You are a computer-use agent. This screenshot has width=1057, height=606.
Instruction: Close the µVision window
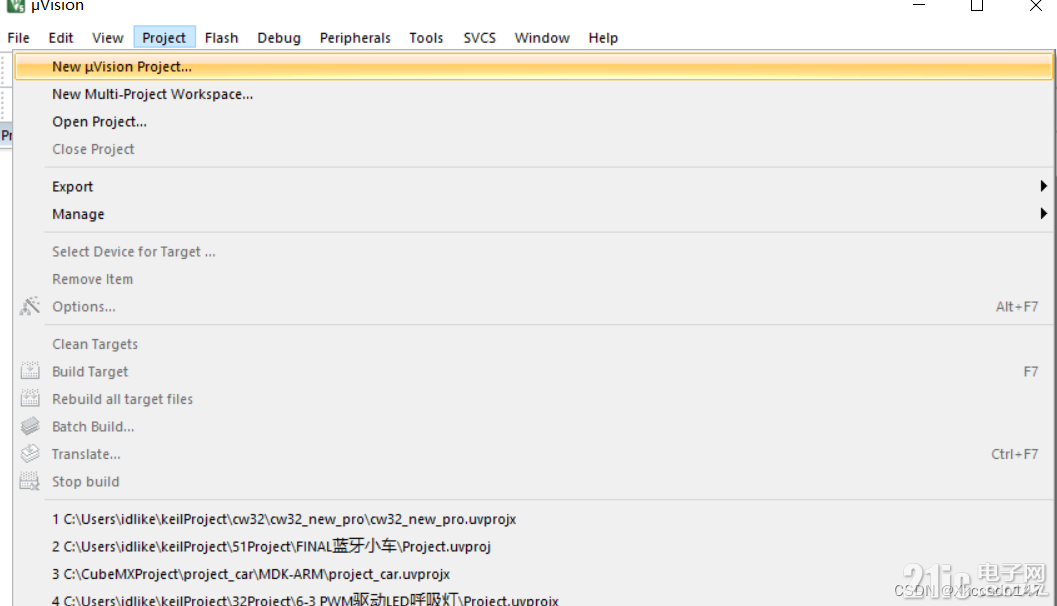click(x=1035, y=5)
